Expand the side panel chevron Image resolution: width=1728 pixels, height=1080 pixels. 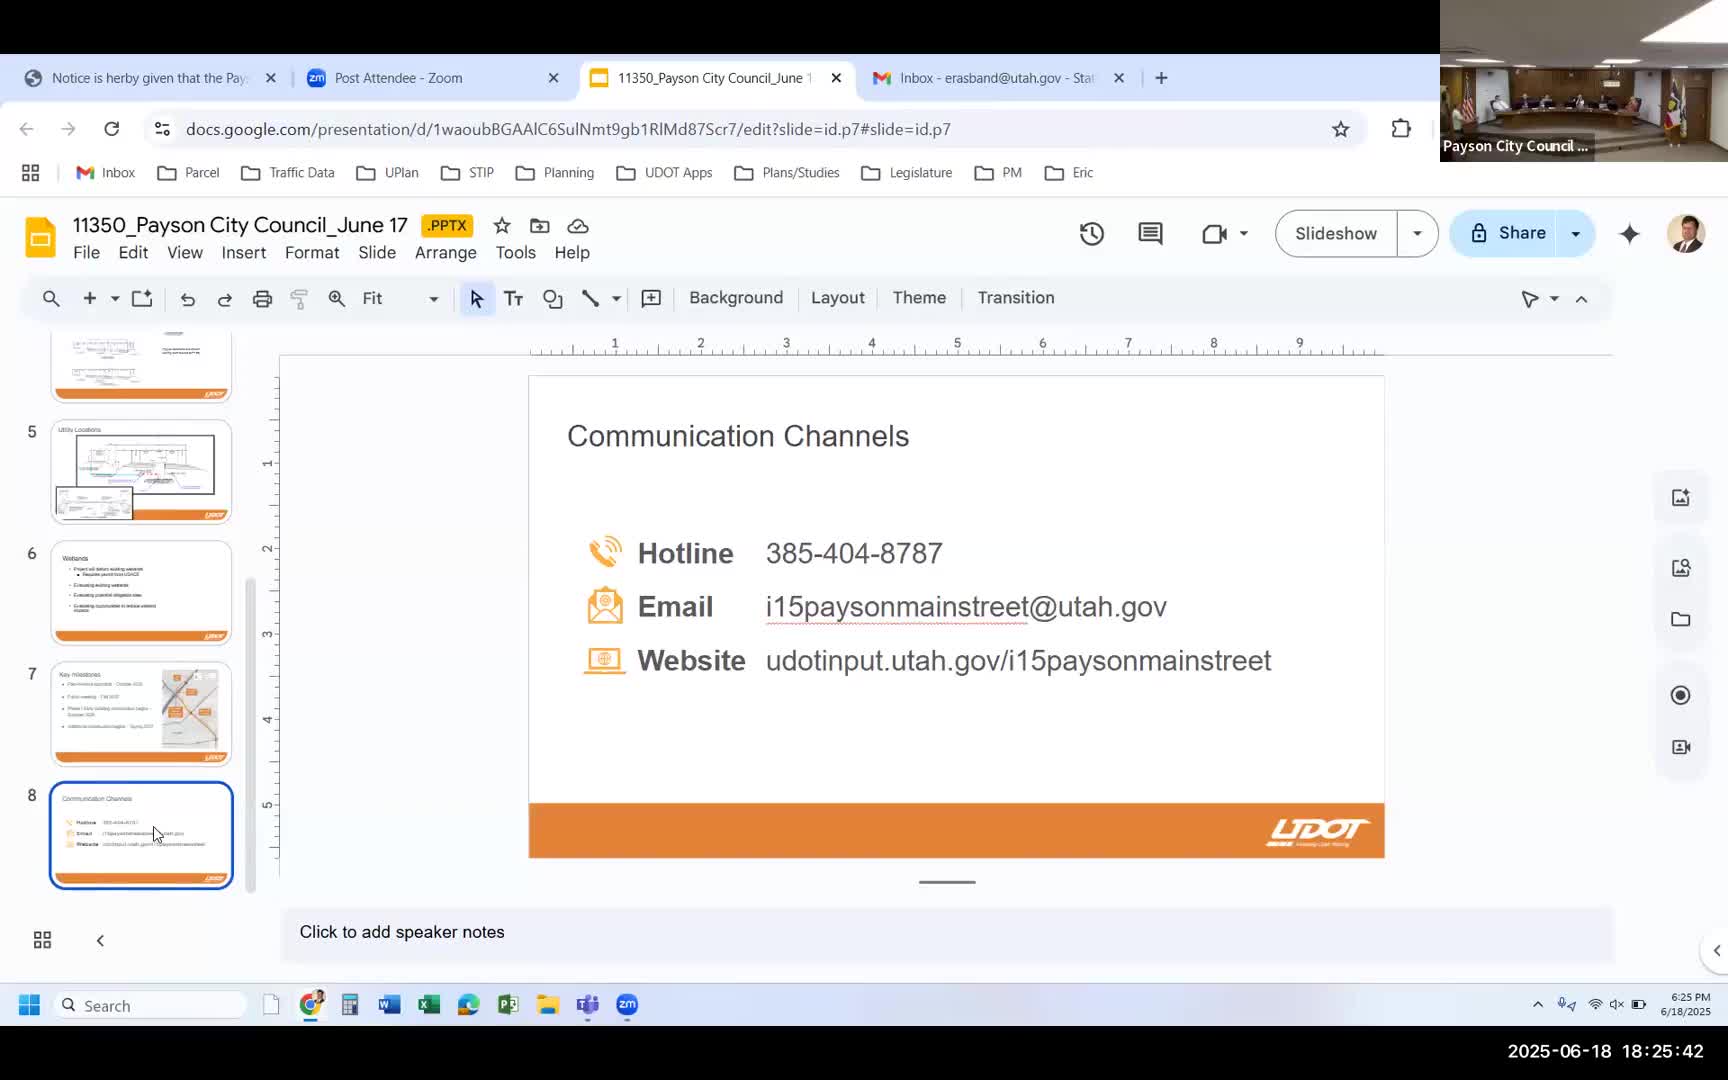(x=1716, y=950)
